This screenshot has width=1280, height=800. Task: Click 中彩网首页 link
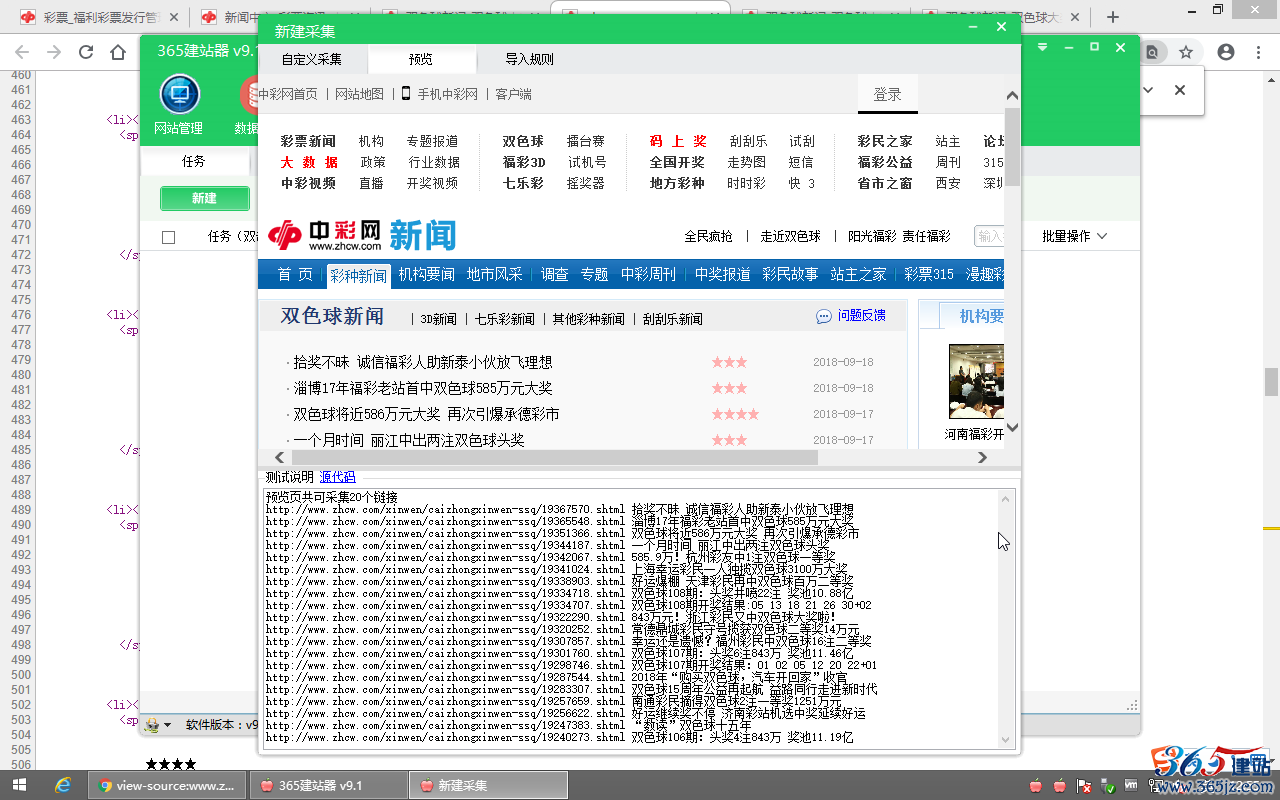pyautogui.click(x=288, y=94)
